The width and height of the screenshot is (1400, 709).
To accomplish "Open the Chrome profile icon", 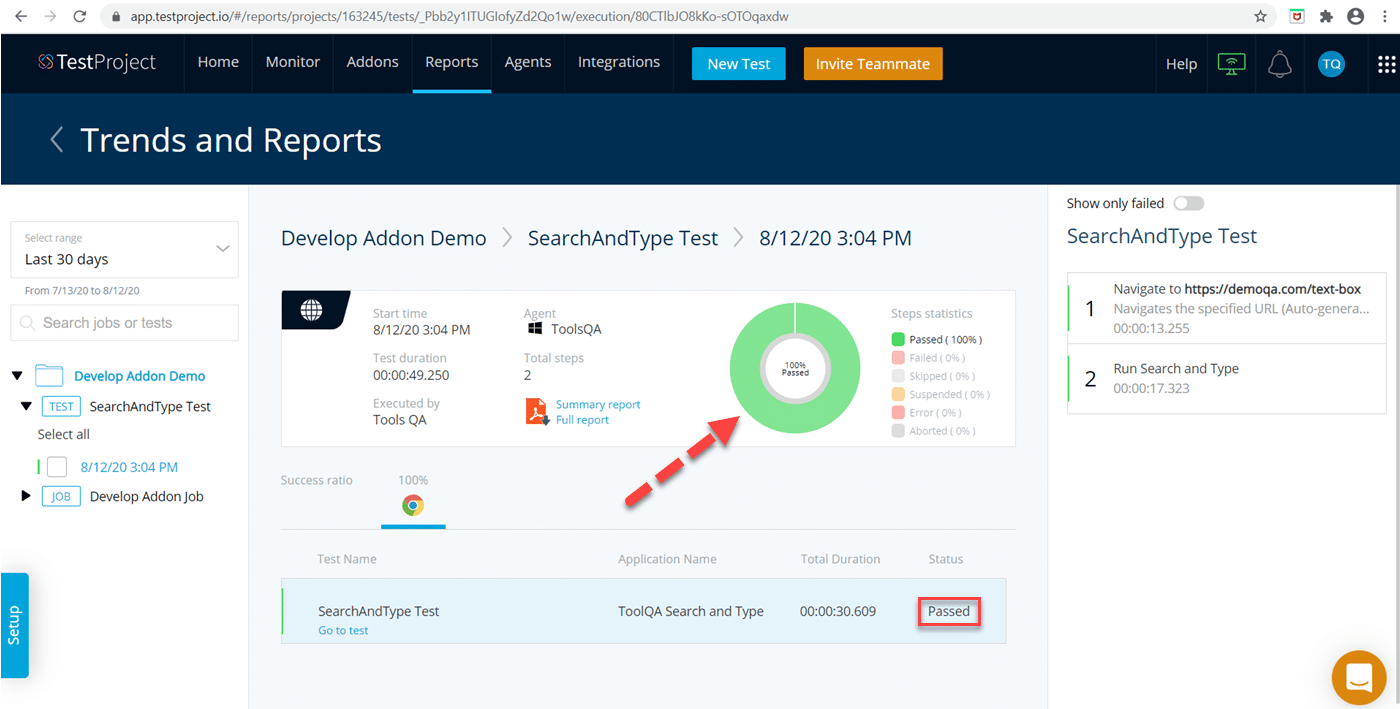I will coord(1355,16).
